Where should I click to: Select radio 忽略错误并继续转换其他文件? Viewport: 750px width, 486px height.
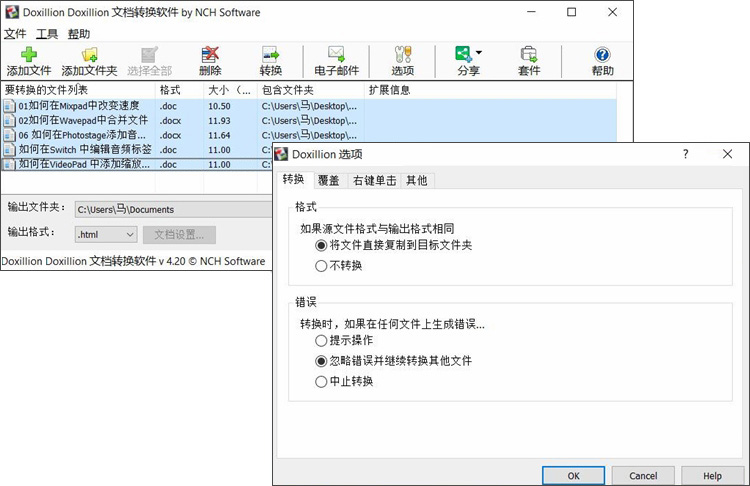pyautogui.click(x=321, y=361)
